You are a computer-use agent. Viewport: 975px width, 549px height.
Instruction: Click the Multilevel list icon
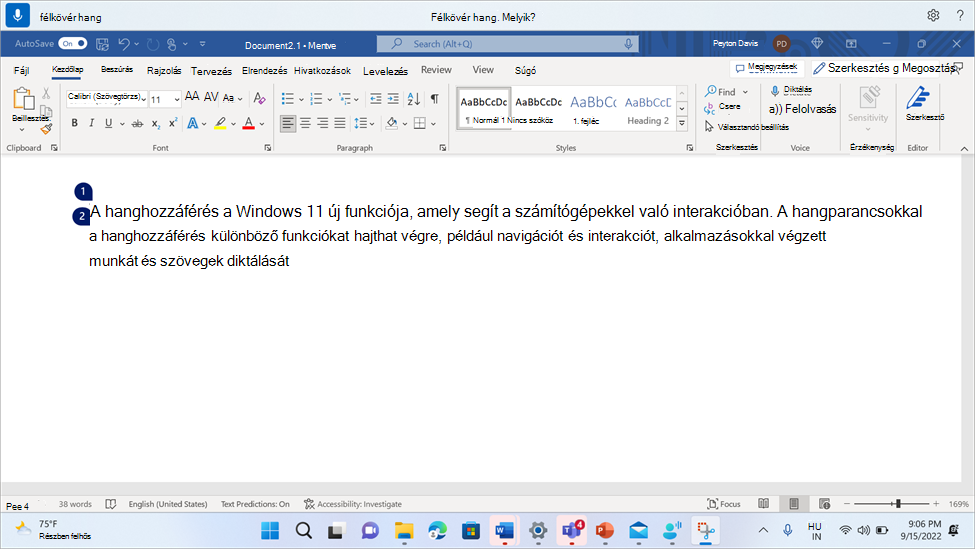[x=344, y=98]
